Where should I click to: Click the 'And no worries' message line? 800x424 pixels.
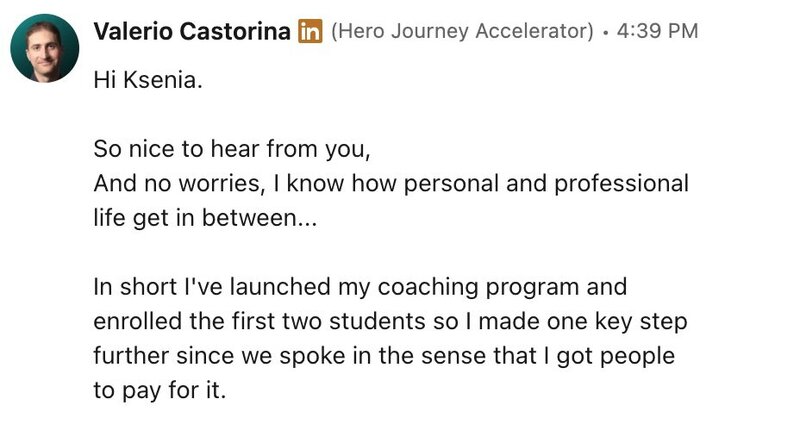[391, 184]
